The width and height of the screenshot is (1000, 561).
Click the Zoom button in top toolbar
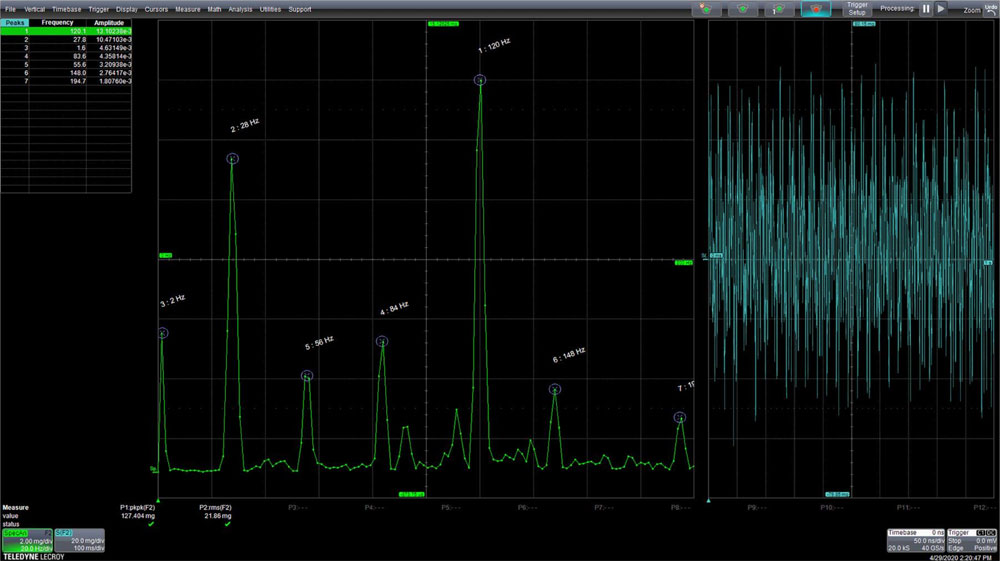click(x=972, y=9)
